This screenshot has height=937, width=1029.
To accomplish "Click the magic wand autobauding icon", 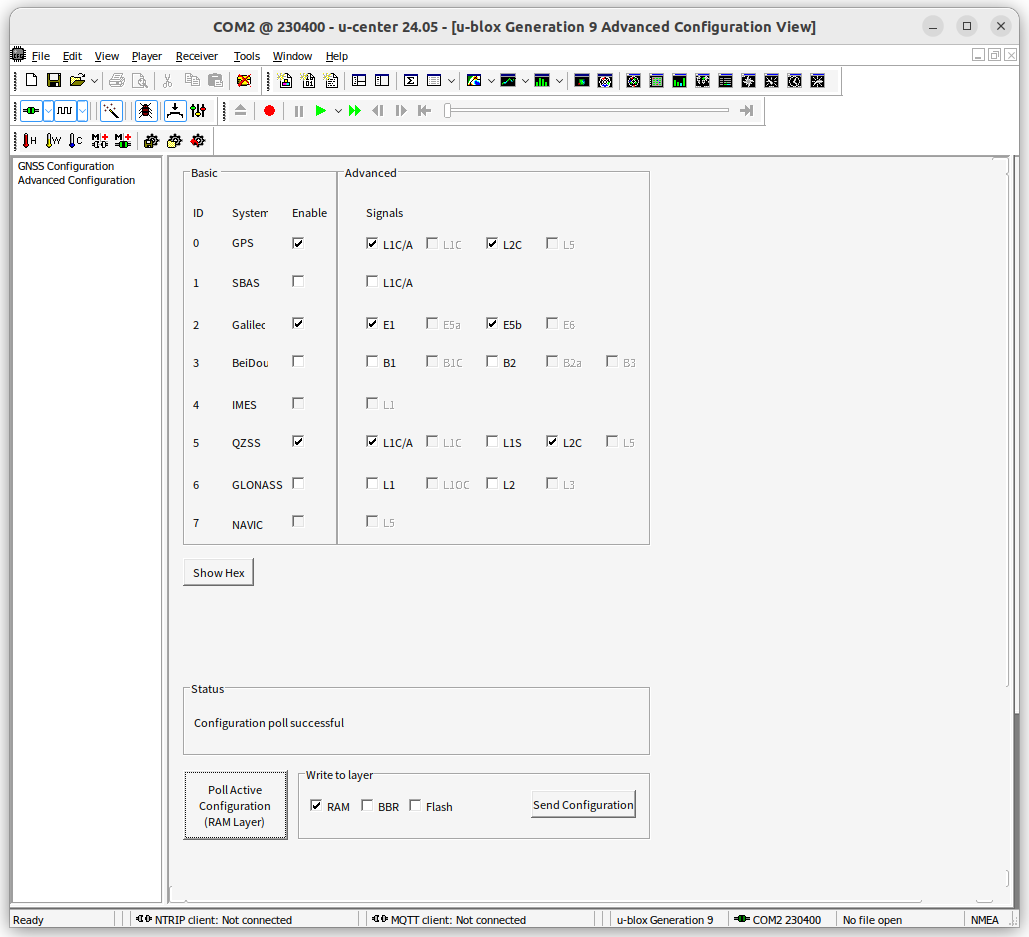I will coord(111,110).
